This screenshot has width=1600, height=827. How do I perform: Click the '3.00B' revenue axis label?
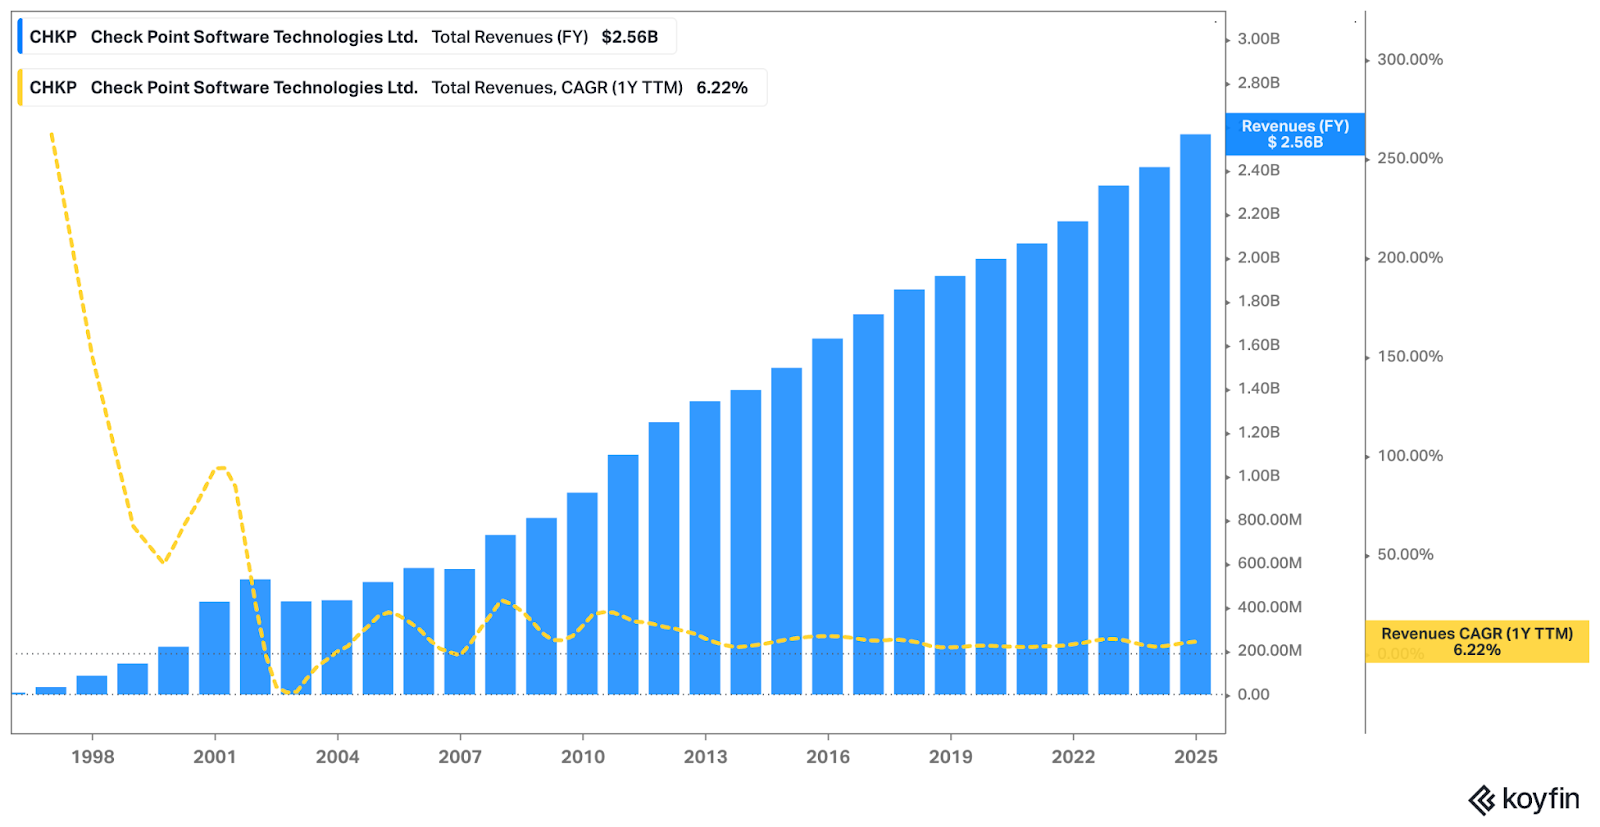point(1259,39)
